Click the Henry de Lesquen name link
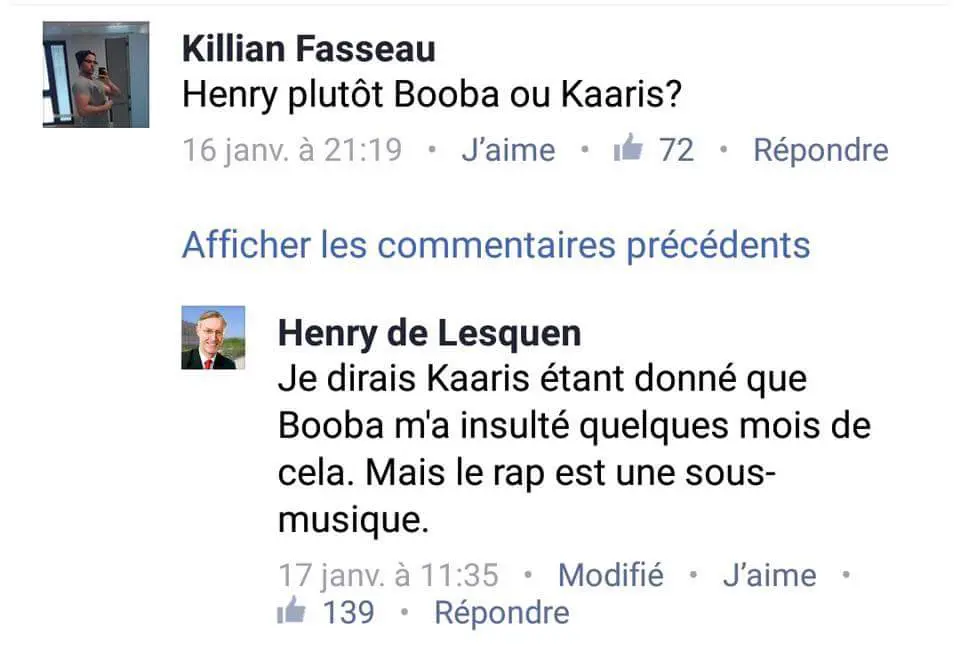 pos(429,333)
